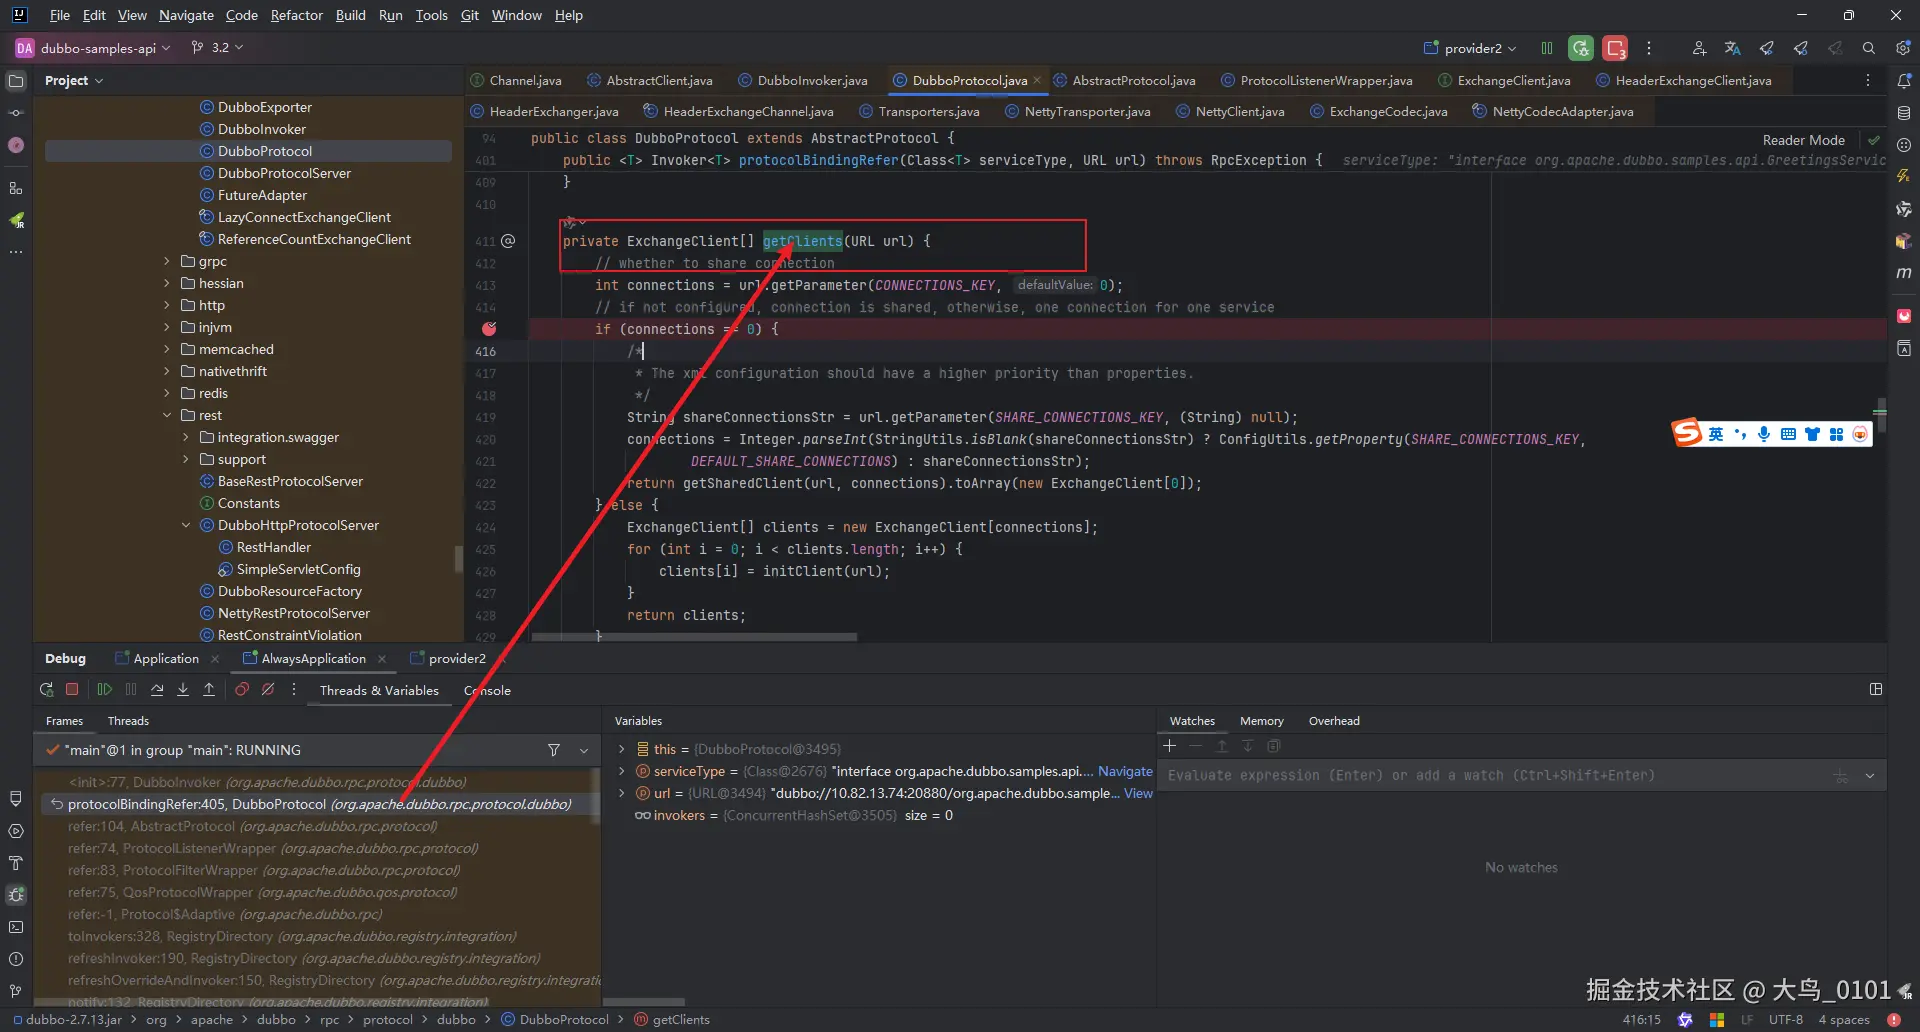The width and height of the screenshot is (1920, 1032).
Task: Click the 4 spaces indent status item
Action: click(1843, 1020)
